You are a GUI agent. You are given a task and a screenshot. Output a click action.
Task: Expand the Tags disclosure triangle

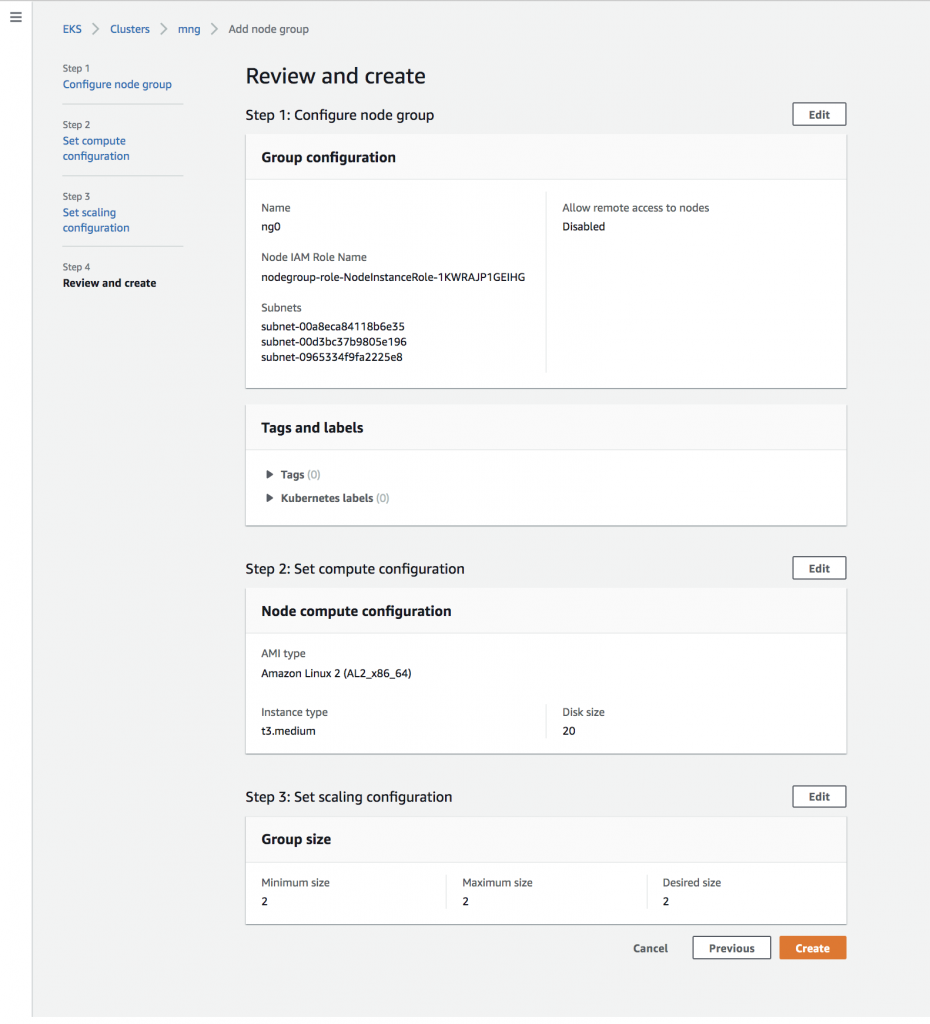click(x=270, y=475)
